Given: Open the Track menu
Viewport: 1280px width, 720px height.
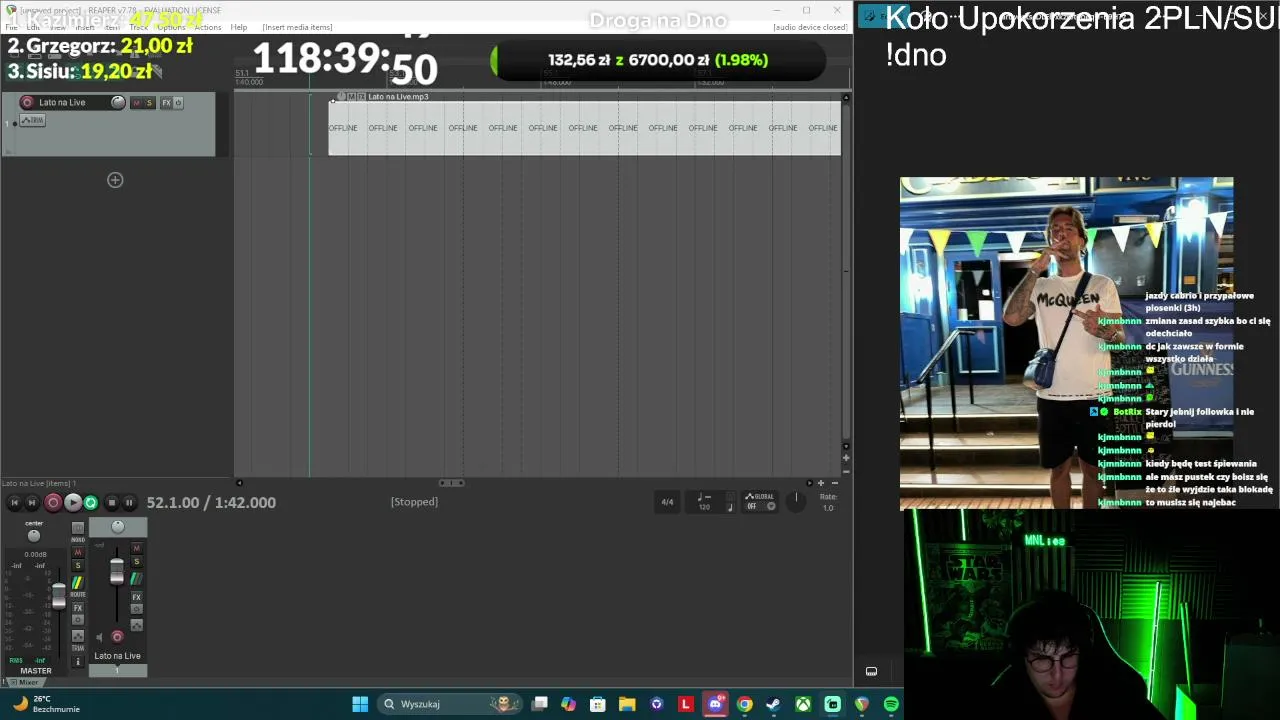Looking at the screenshot, I should pos(138,27).
